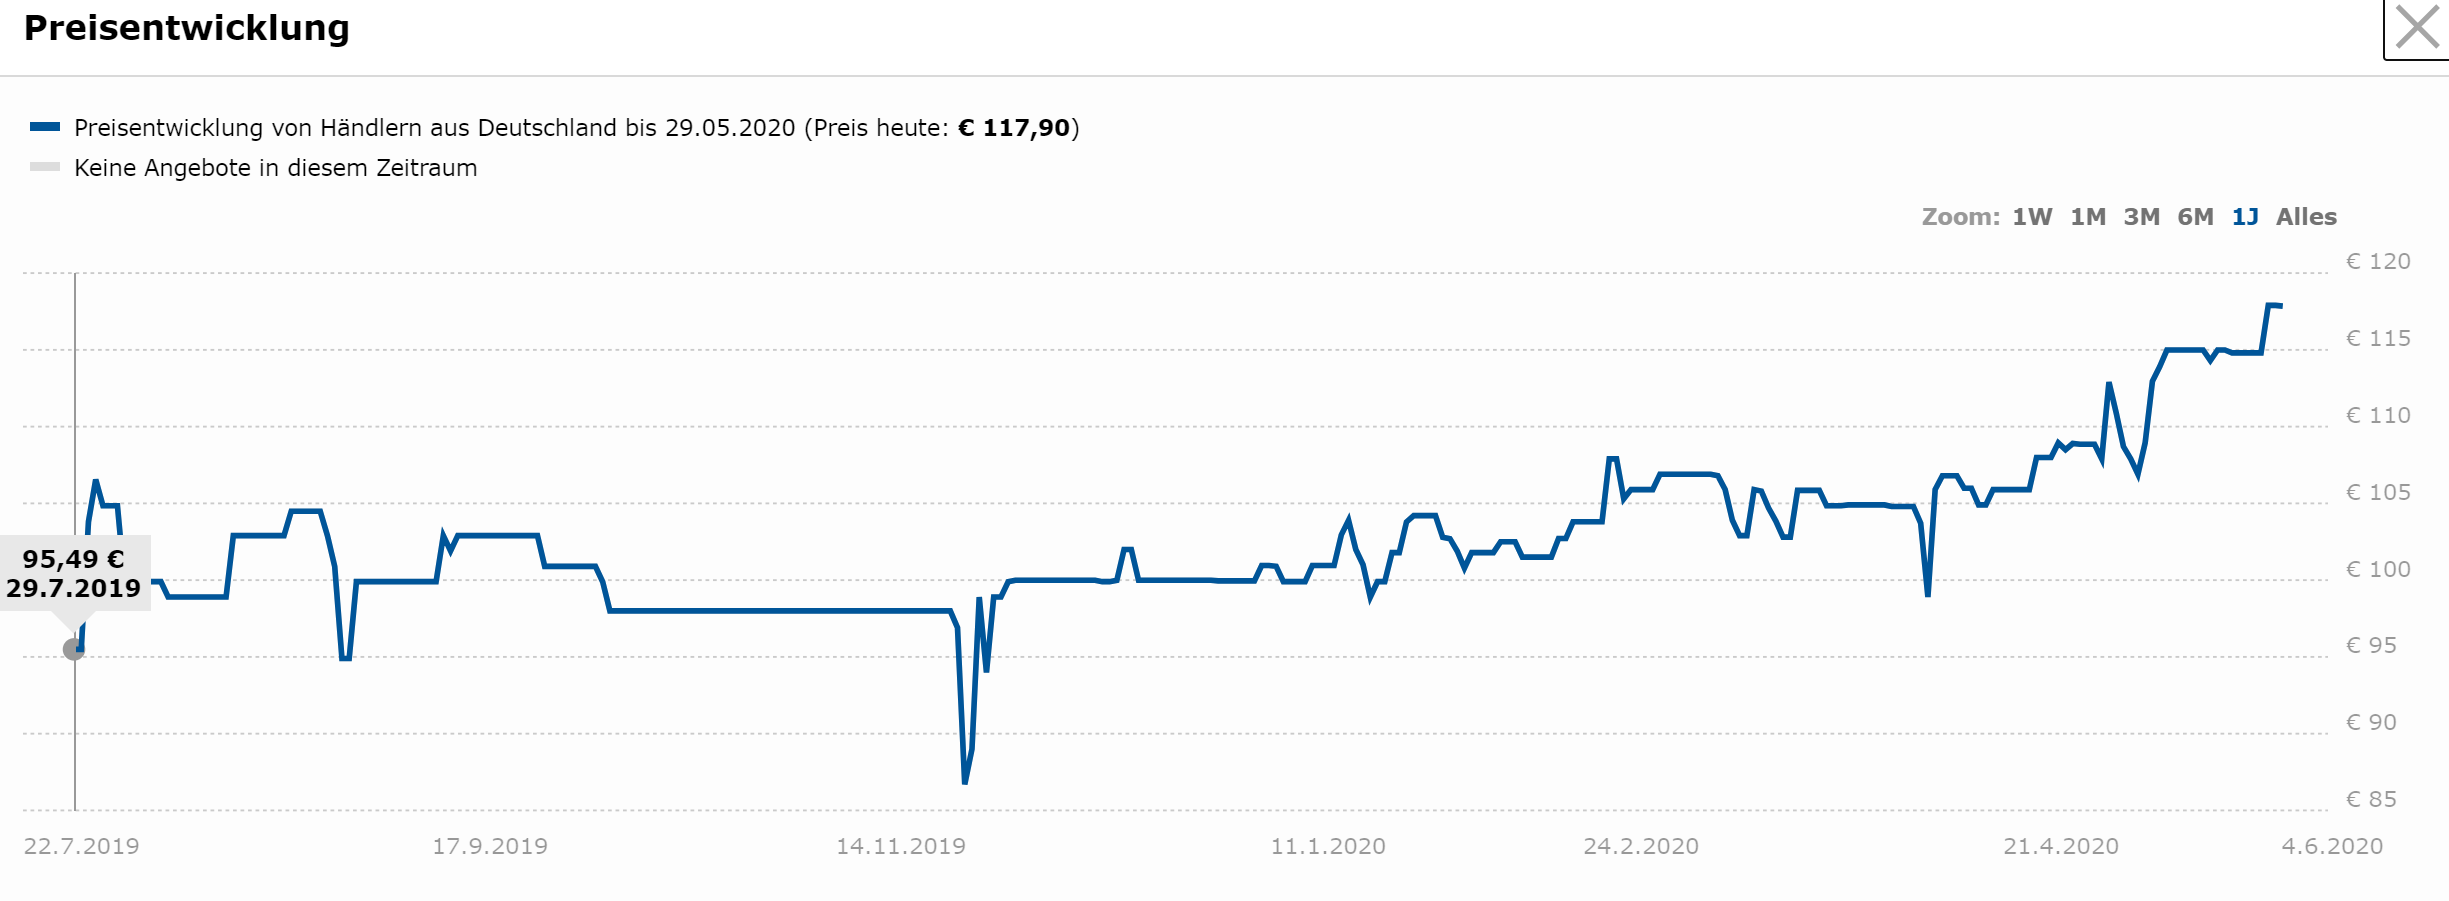Show full history with Alles
The width and height of the screenshot is (2449, 901).
(x=2306, y=217)
